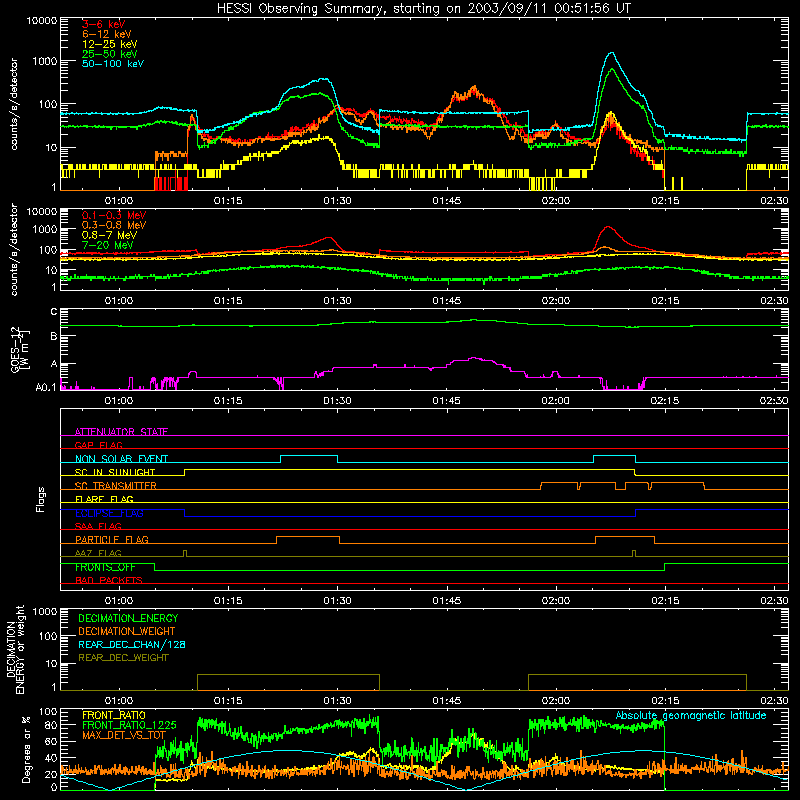Select the 3-6 keV legend label
Viewport: 800px width, 800px height.
point(103,24)
